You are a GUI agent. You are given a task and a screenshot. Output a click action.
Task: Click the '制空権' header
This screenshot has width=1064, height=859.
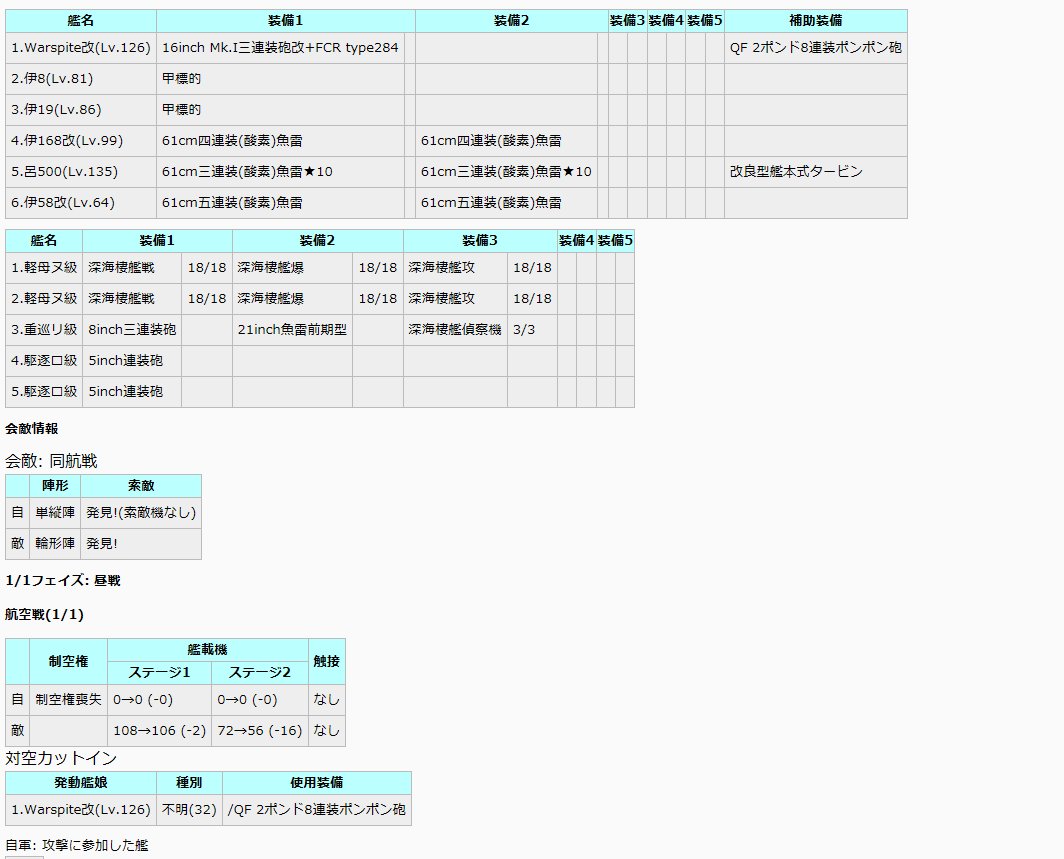(x=69, y=662)
